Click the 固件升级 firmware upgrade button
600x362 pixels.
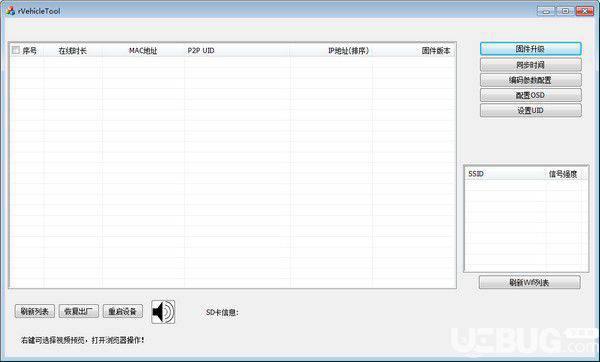[x=530, y=49]
